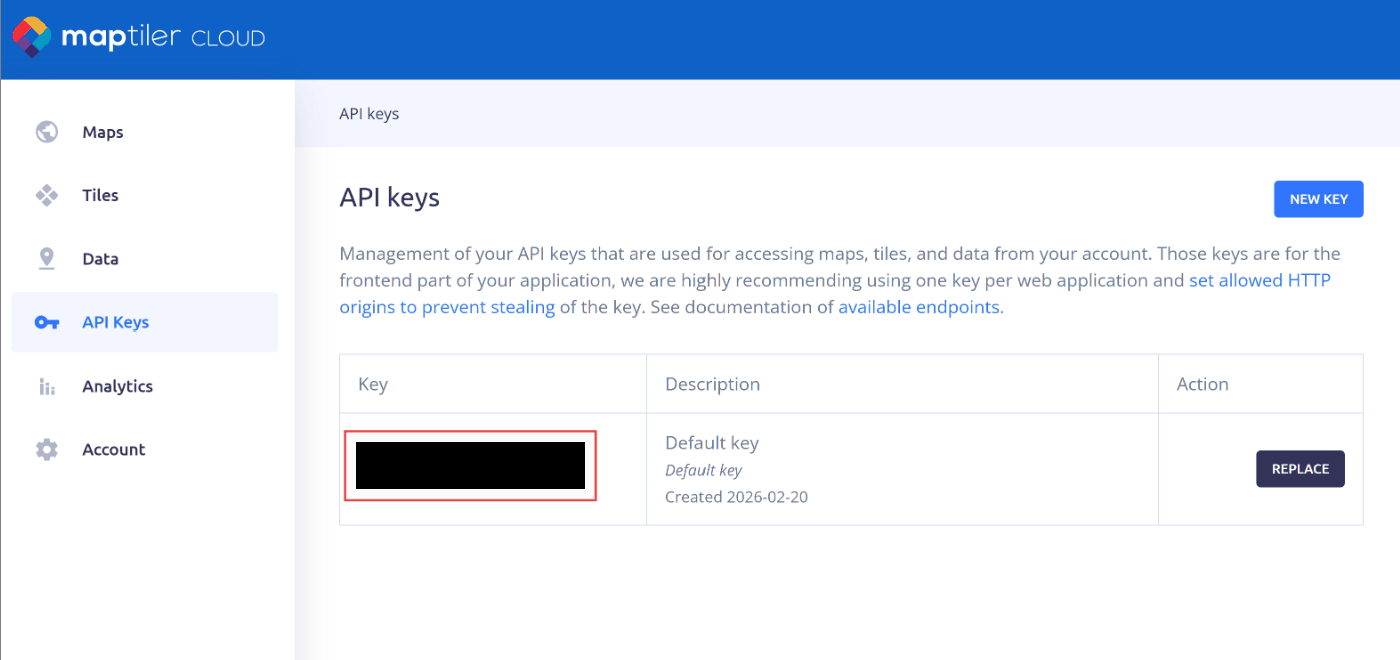Click the Tiles diamond grid icon
This screenshot has width=1400, height=660.
[x=47, y=195]
